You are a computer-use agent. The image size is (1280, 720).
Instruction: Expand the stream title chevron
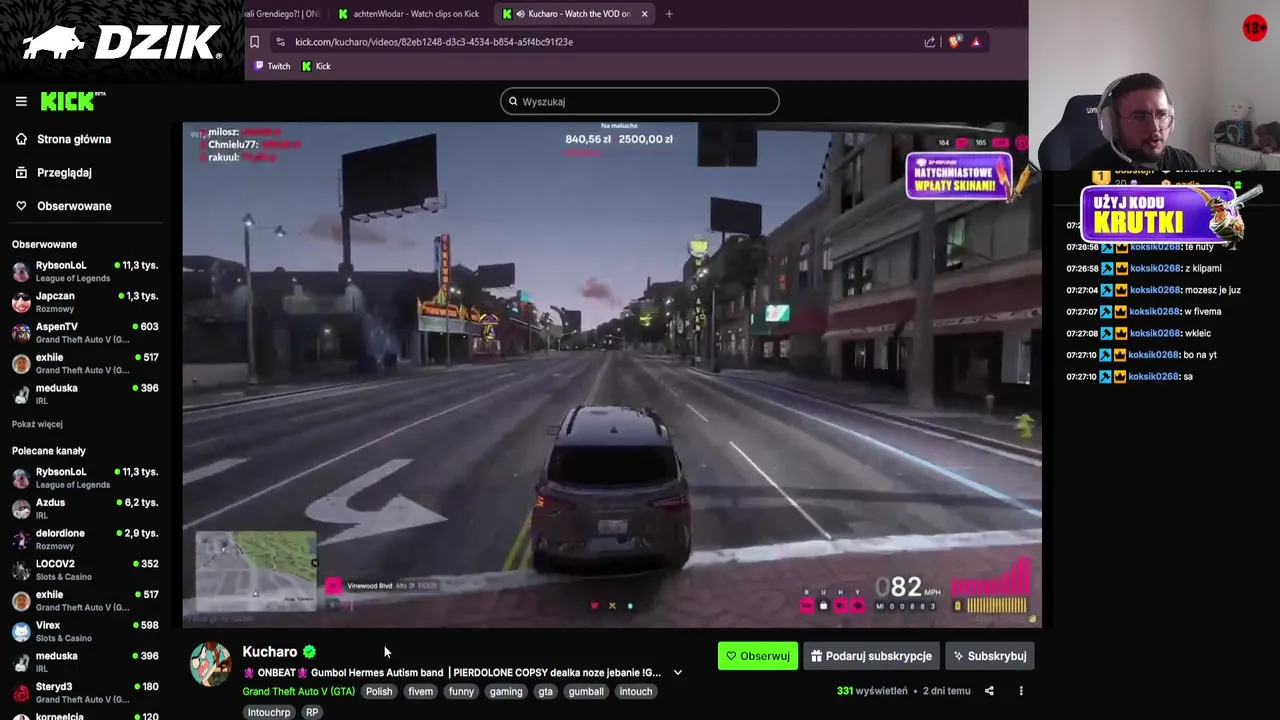[677, 672]
